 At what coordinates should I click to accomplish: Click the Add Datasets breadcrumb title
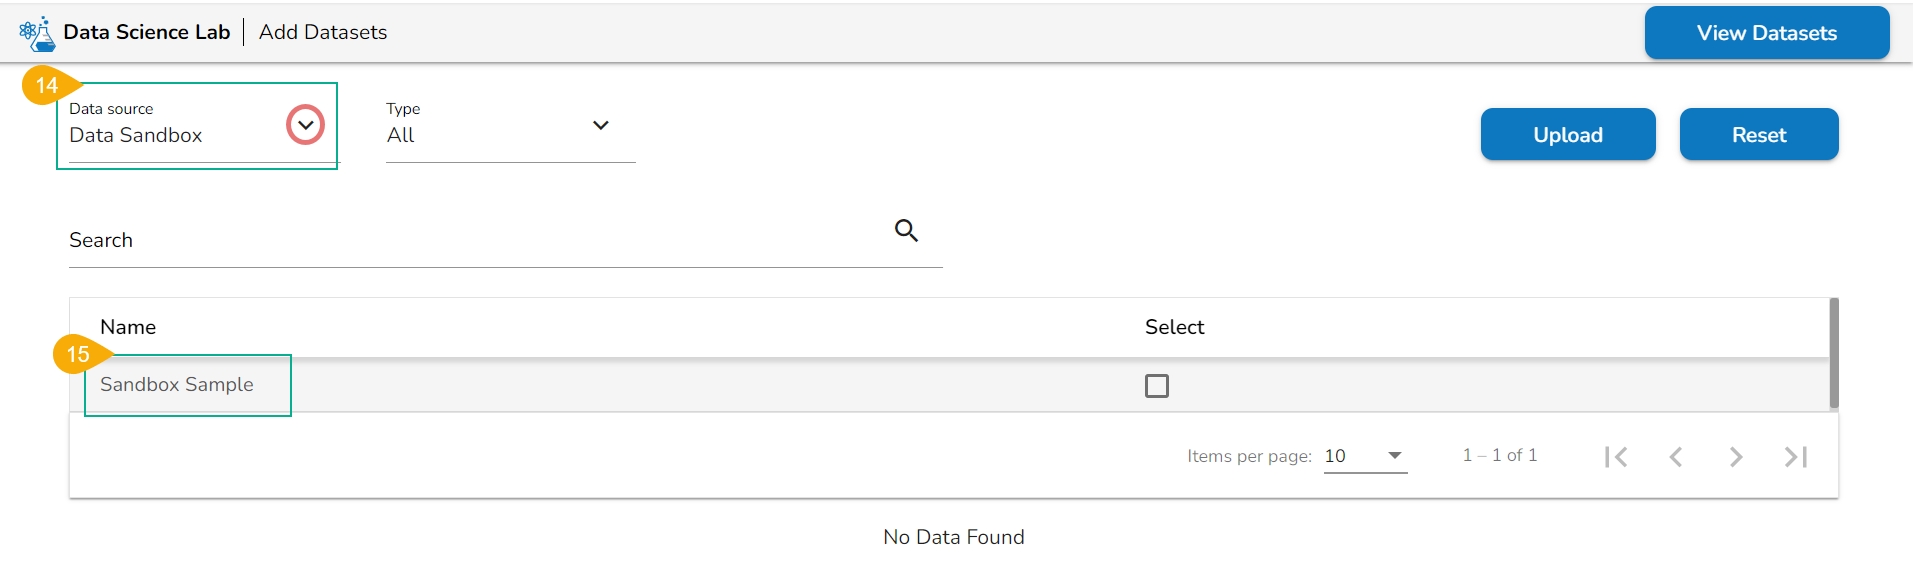323,32
